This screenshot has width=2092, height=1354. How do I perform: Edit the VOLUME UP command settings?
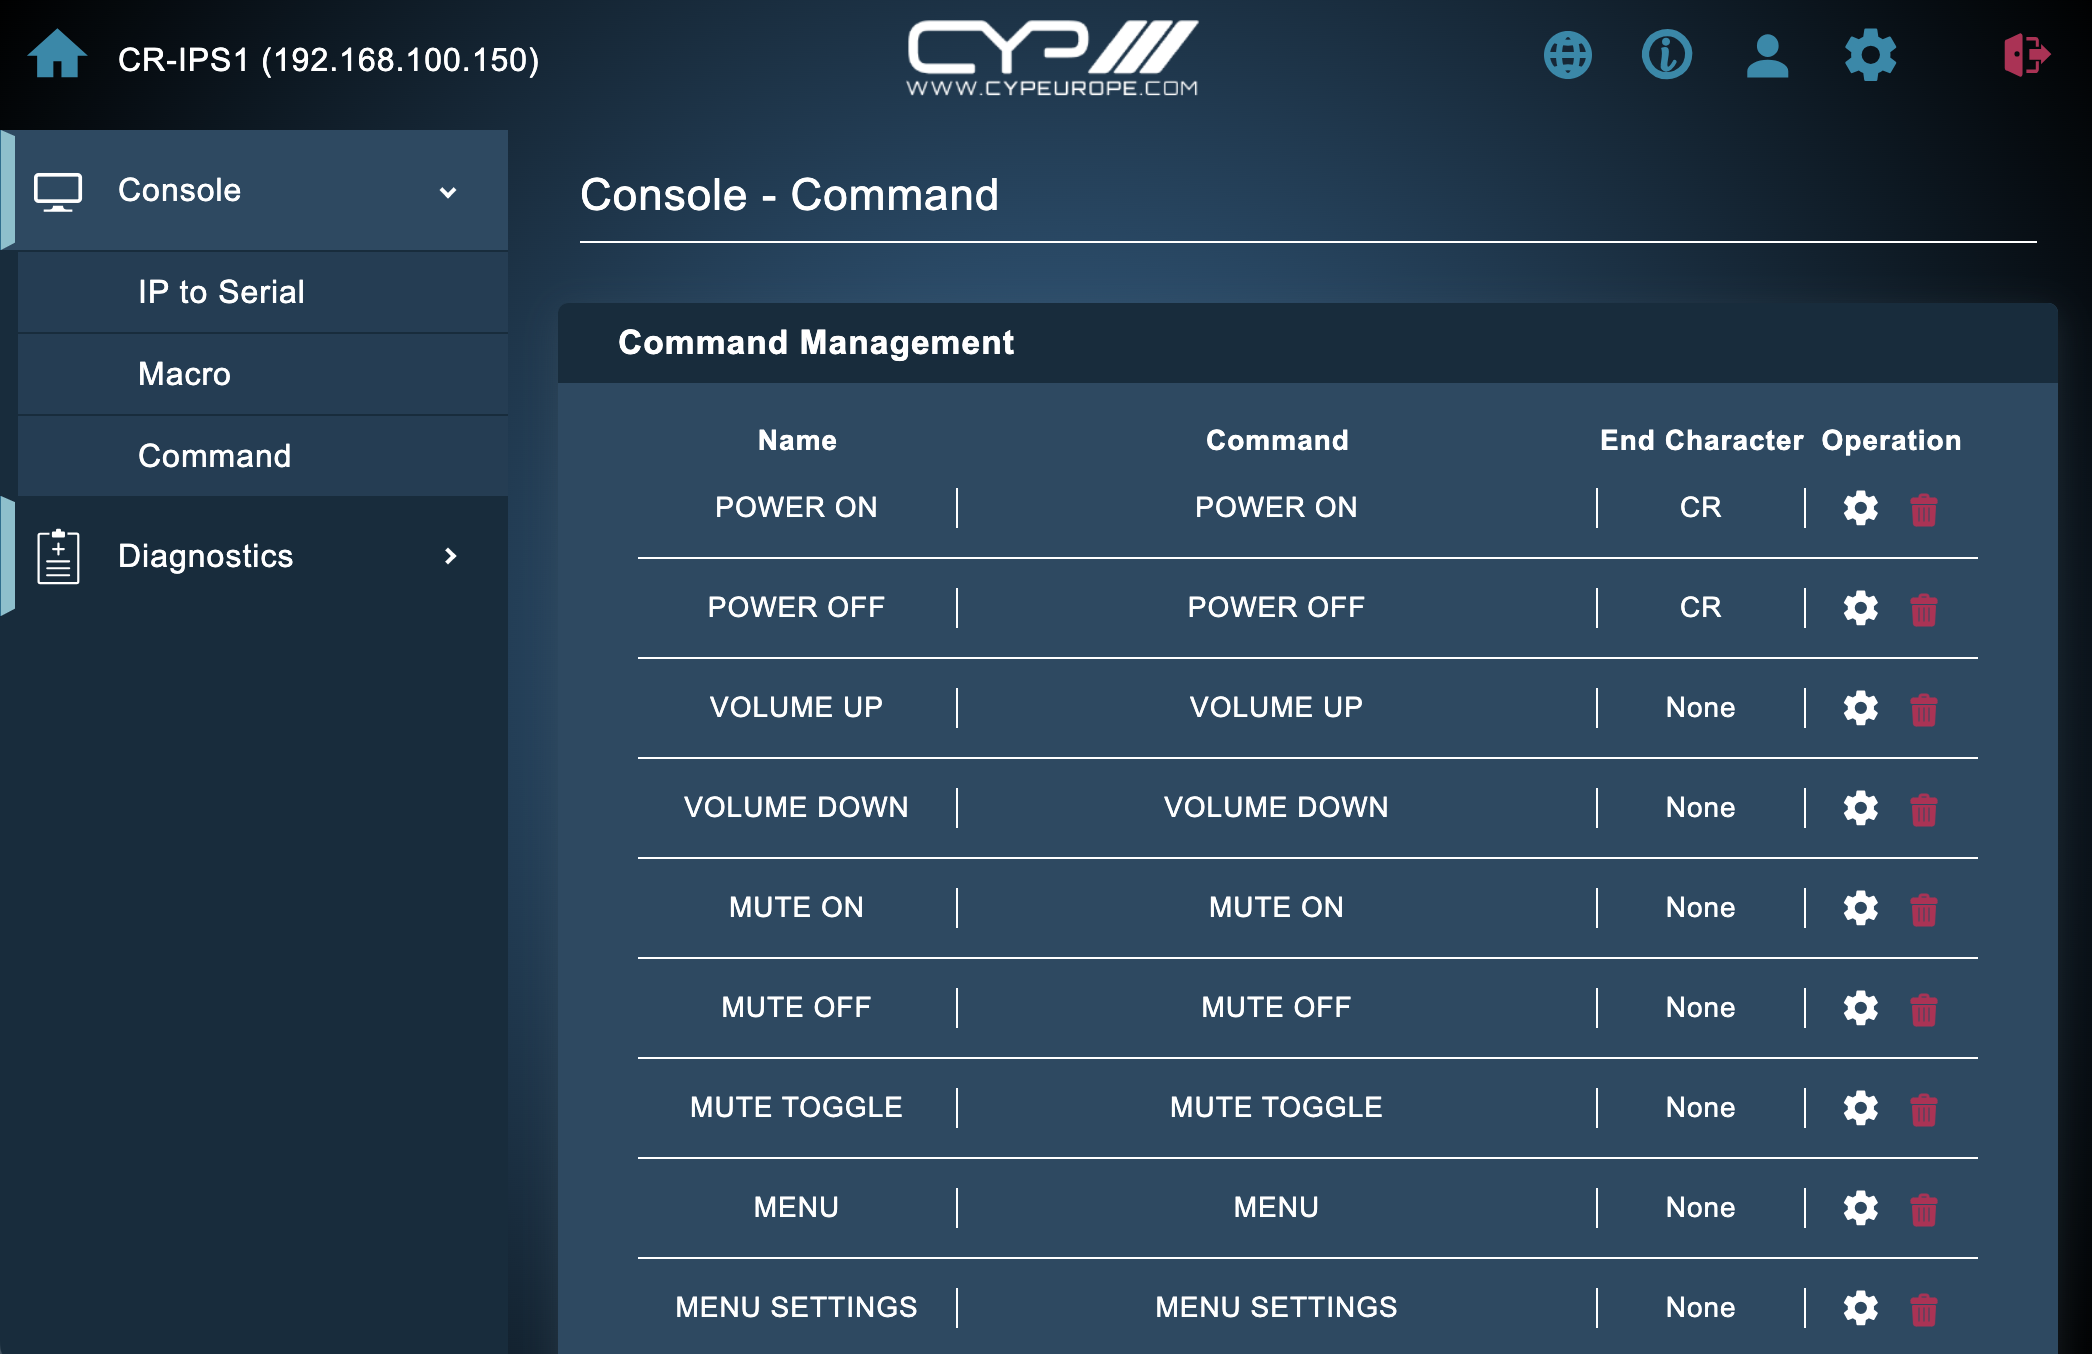coord(1860,708)
